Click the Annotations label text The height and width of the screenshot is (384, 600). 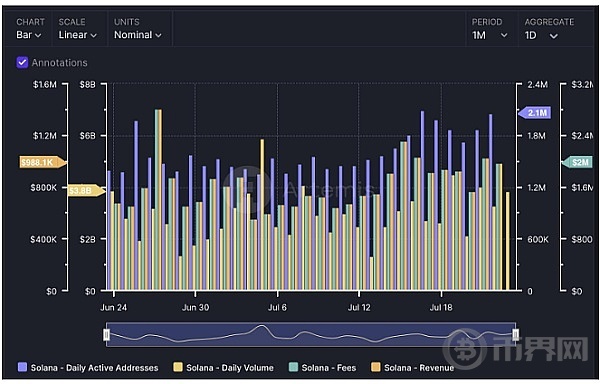click(59, 62)
